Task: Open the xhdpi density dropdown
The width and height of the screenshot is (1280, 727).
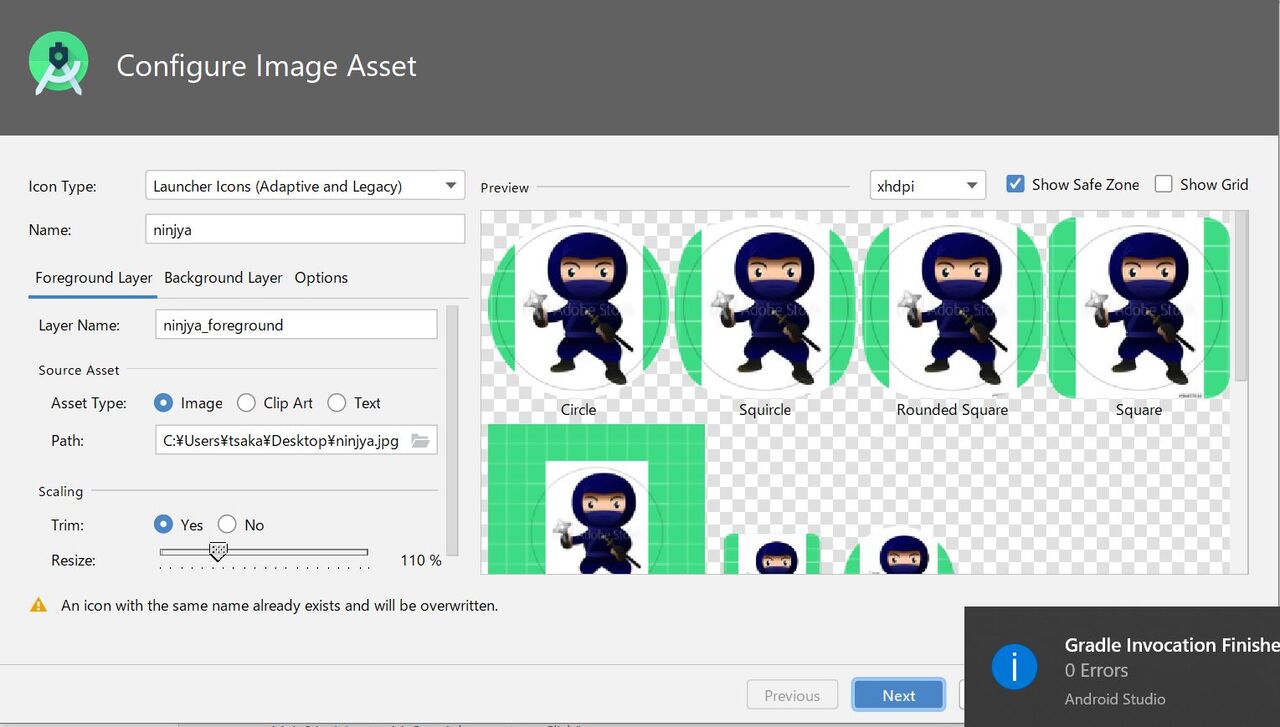Action: 928,186
